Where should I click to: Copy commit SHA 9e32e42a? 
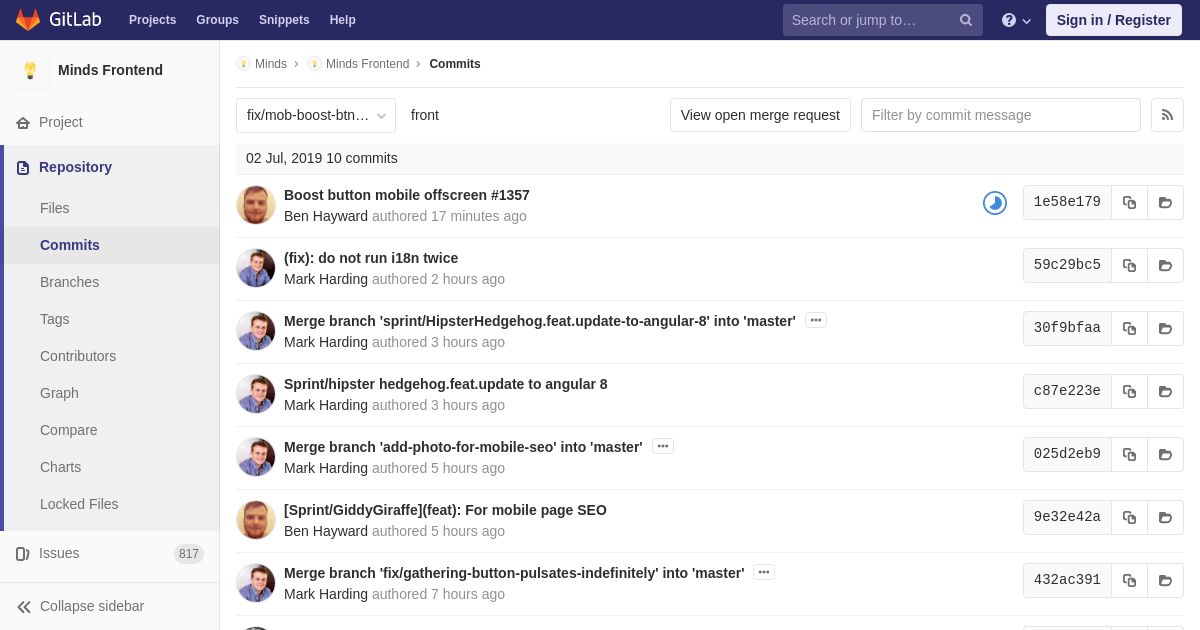1129,517
